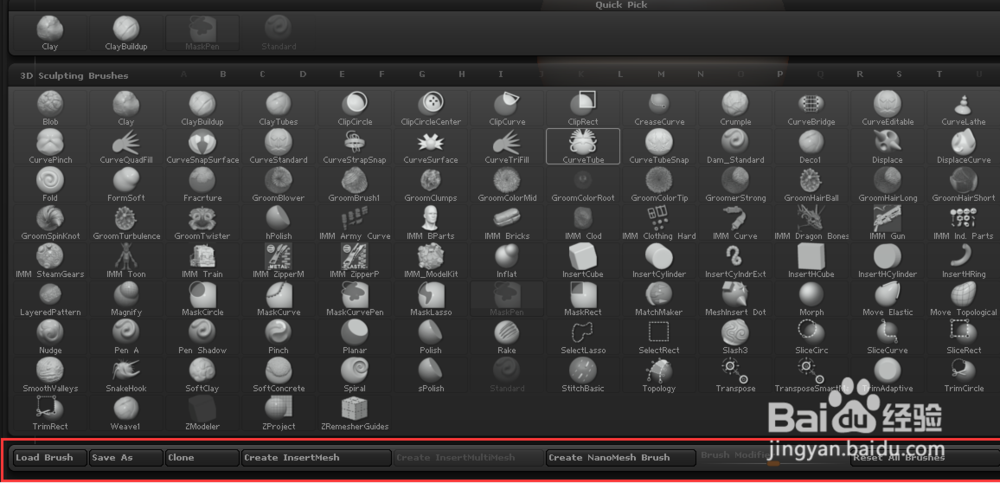The width and height of the screenshot is (1000, 483).
Task: Choose the ZRemesherGuides brush
Action: [355, 413]
